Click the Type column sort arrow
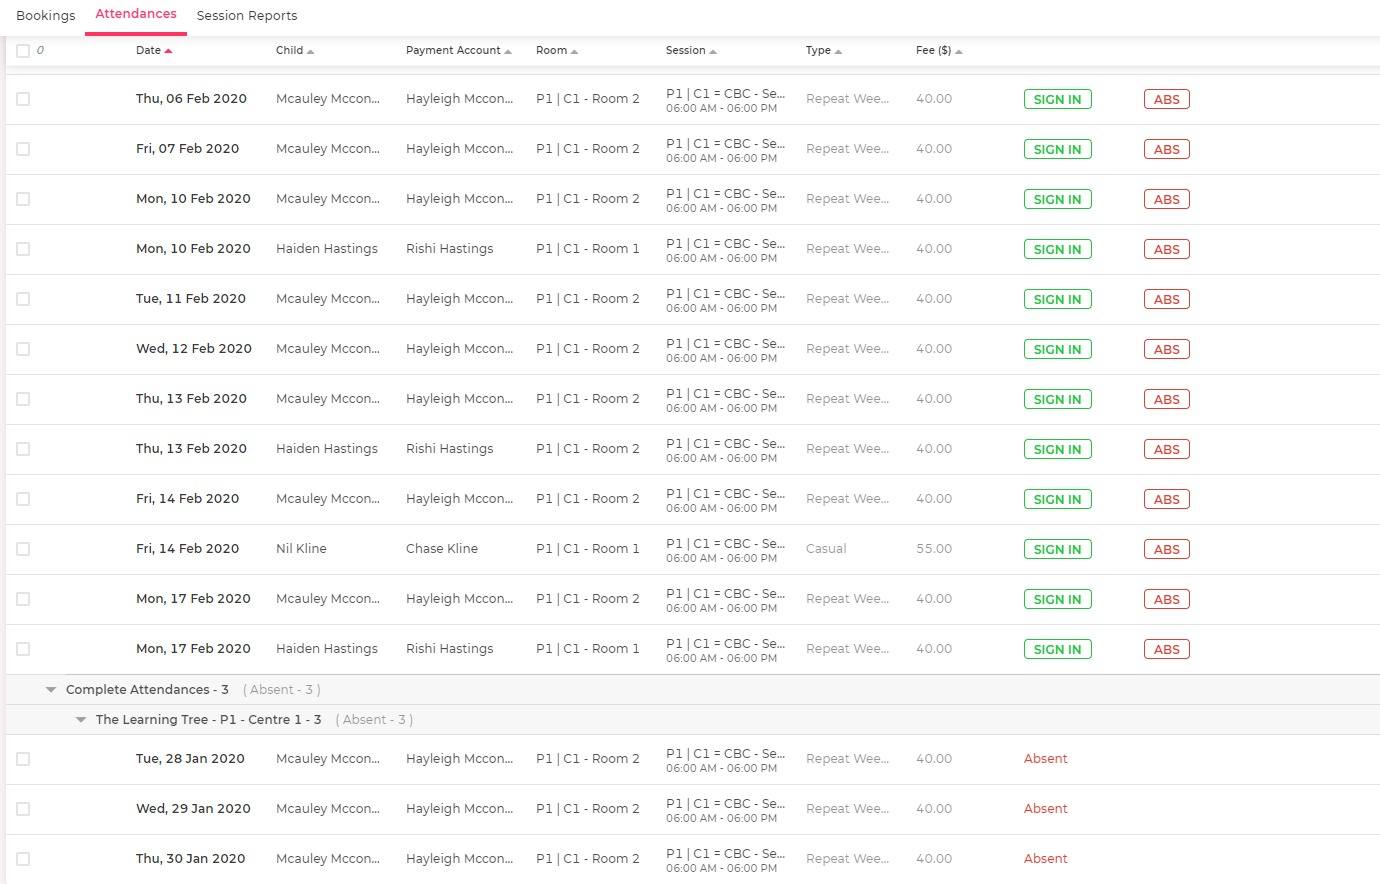Viewport: 1380px width, 884px height. pos(838,51)
